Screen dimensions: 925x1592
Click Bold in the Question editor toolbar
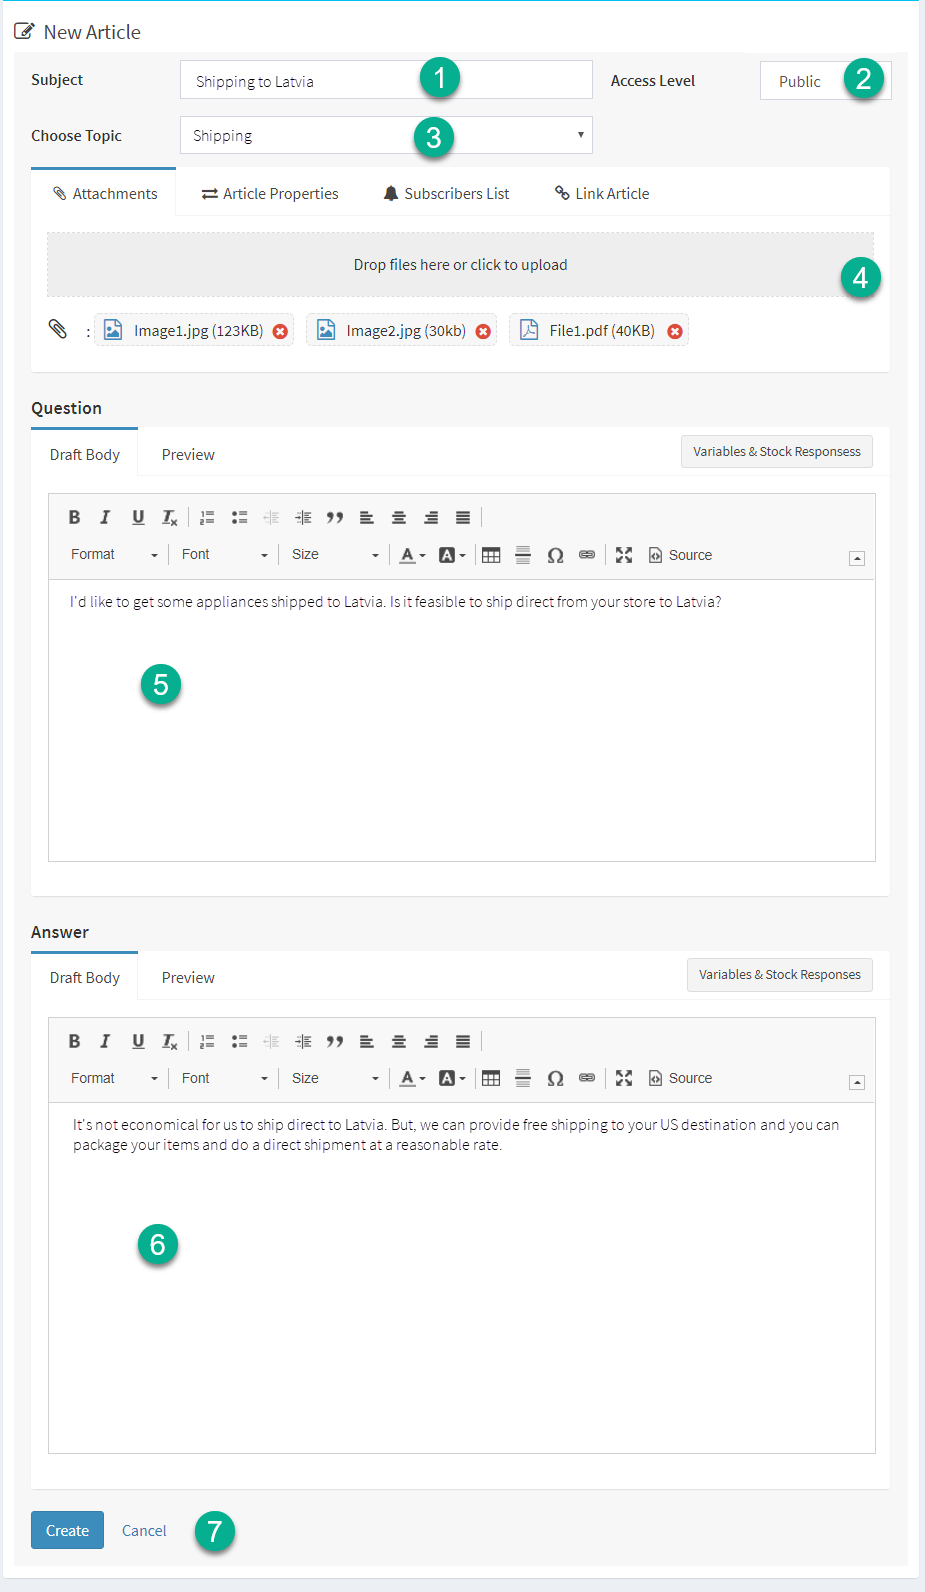coord(74,517)
